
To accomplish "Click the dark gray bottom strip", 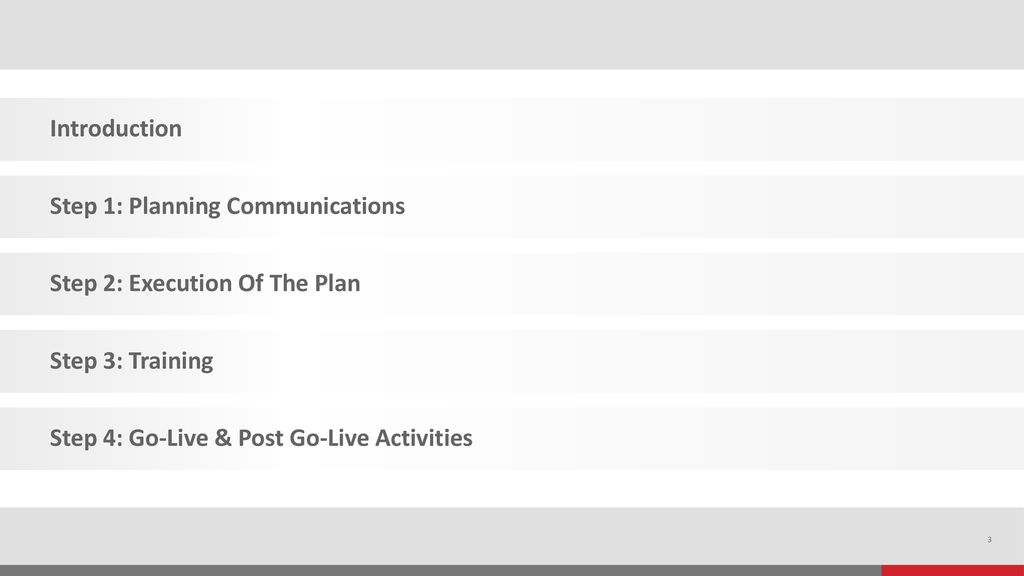I will point(441,571).
